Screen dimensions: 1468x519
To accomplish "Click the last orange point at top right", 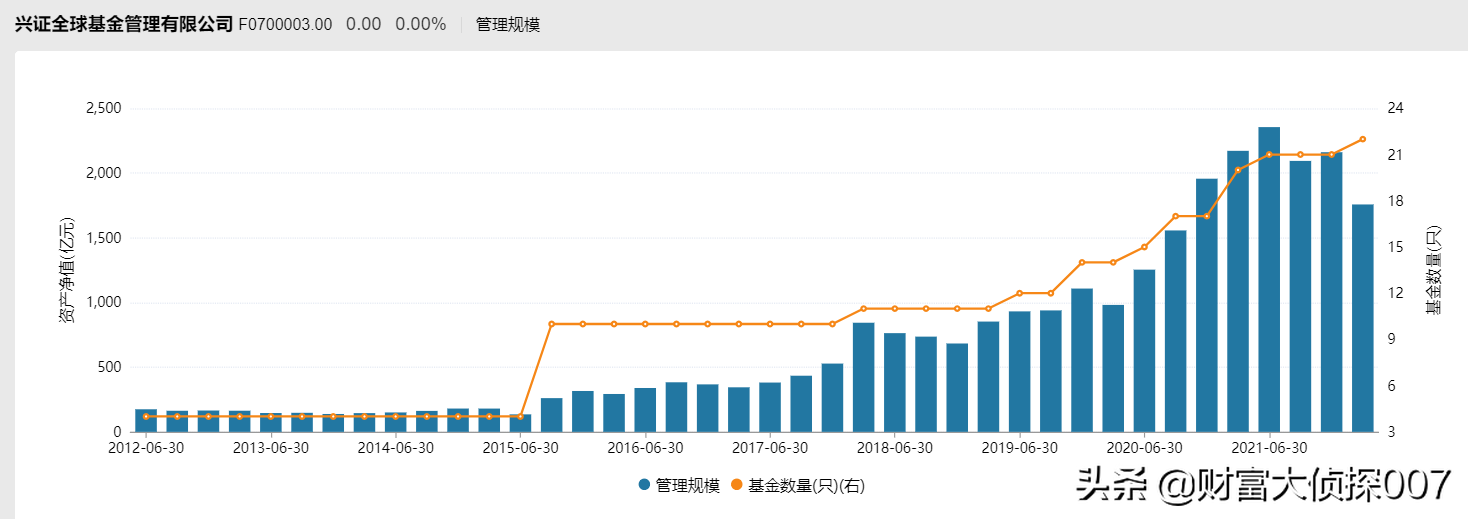I will (1363, 139).
